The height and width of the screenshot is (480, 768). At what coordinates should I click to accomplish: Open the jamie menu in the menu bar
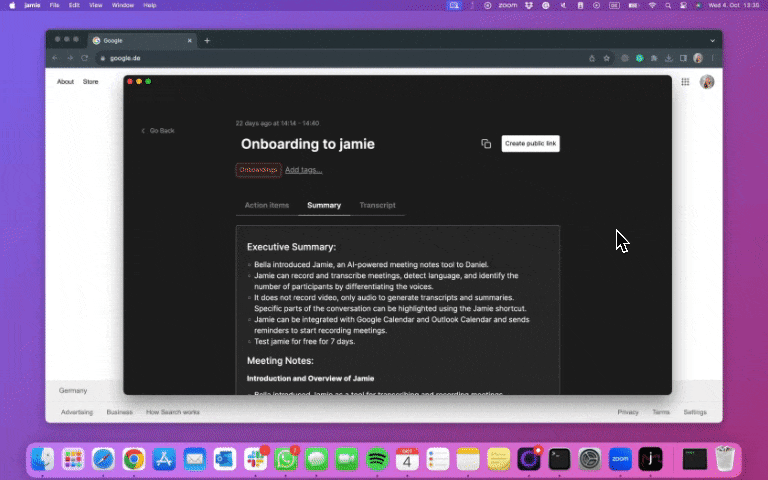32,5
